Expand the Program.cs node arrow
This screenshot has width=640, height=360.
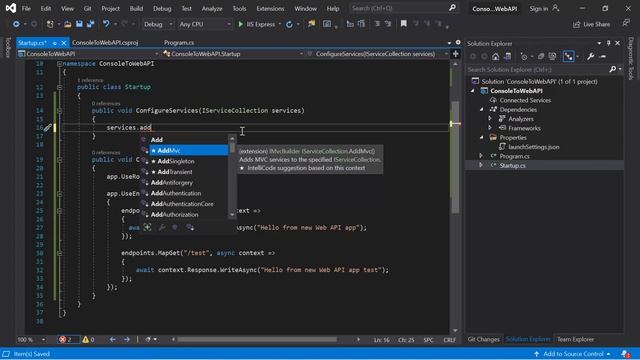tap(481, 156)
